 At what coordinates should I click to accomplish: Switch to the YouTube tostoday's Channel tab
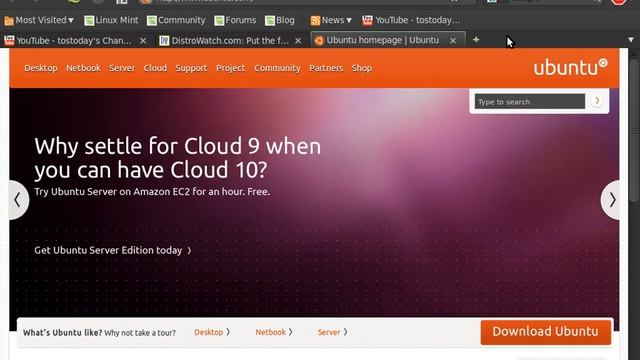point(74,40)
